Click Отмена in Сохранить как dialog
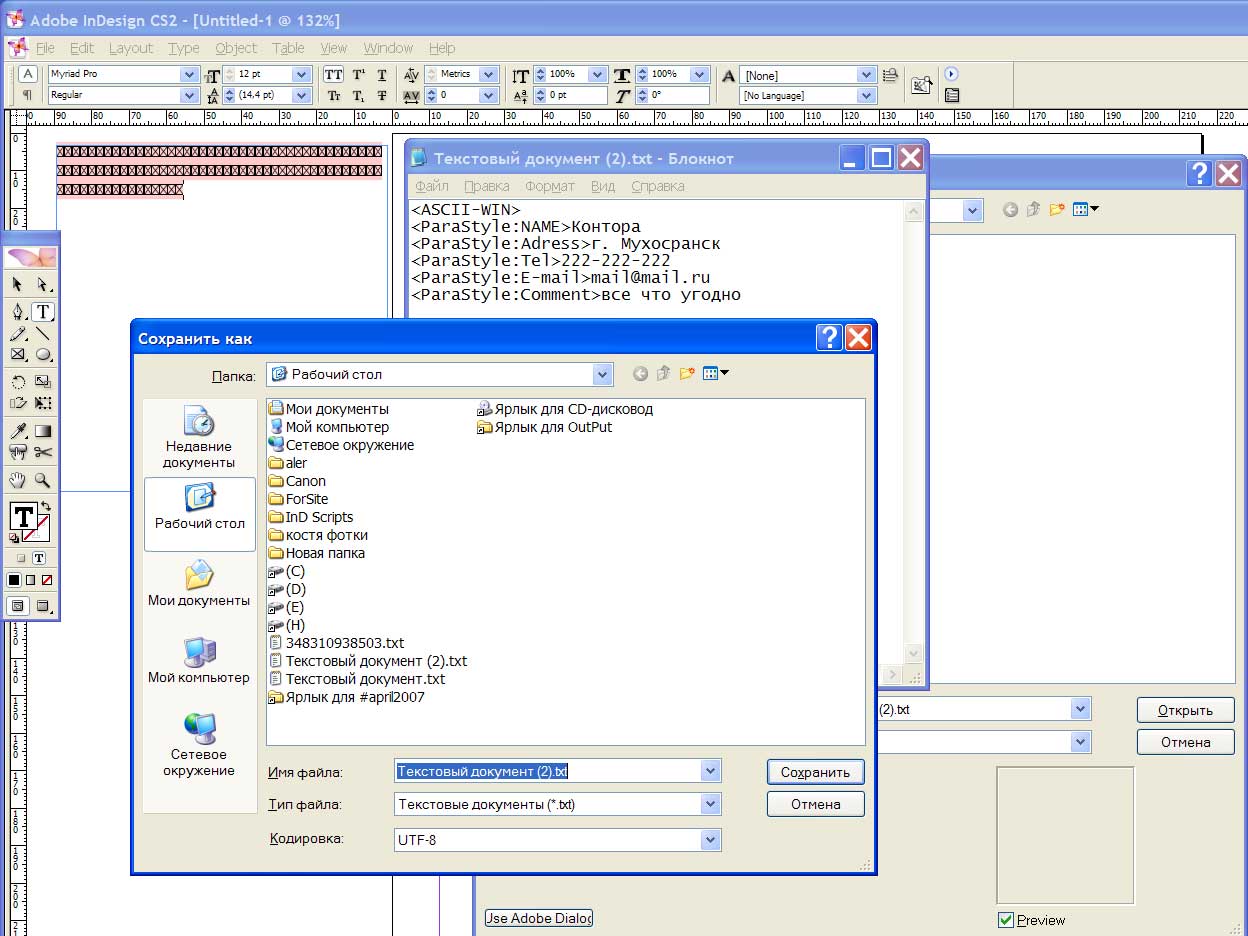Image resolution: width=1248 pixels, height=936 pixels. pos(815,804)
